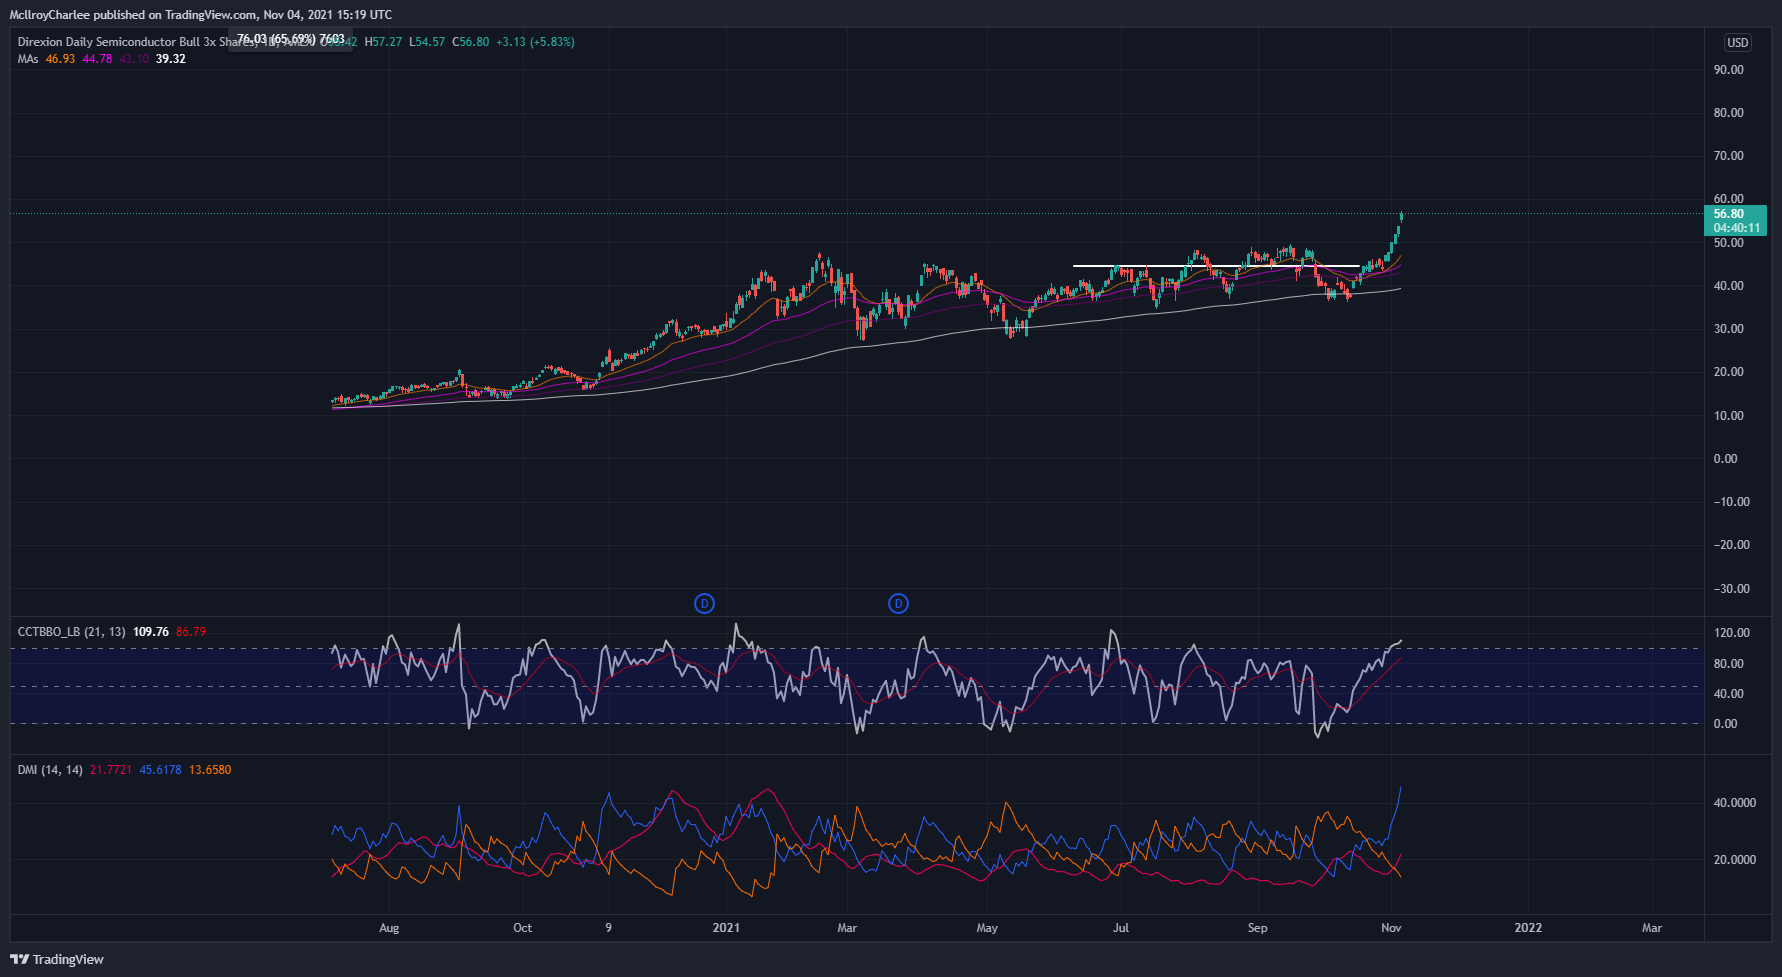The width and height of the screenshot is (1782, 977).
Task: Click the January 2021 dividend D marker
Action: click(x=704, y=603)
